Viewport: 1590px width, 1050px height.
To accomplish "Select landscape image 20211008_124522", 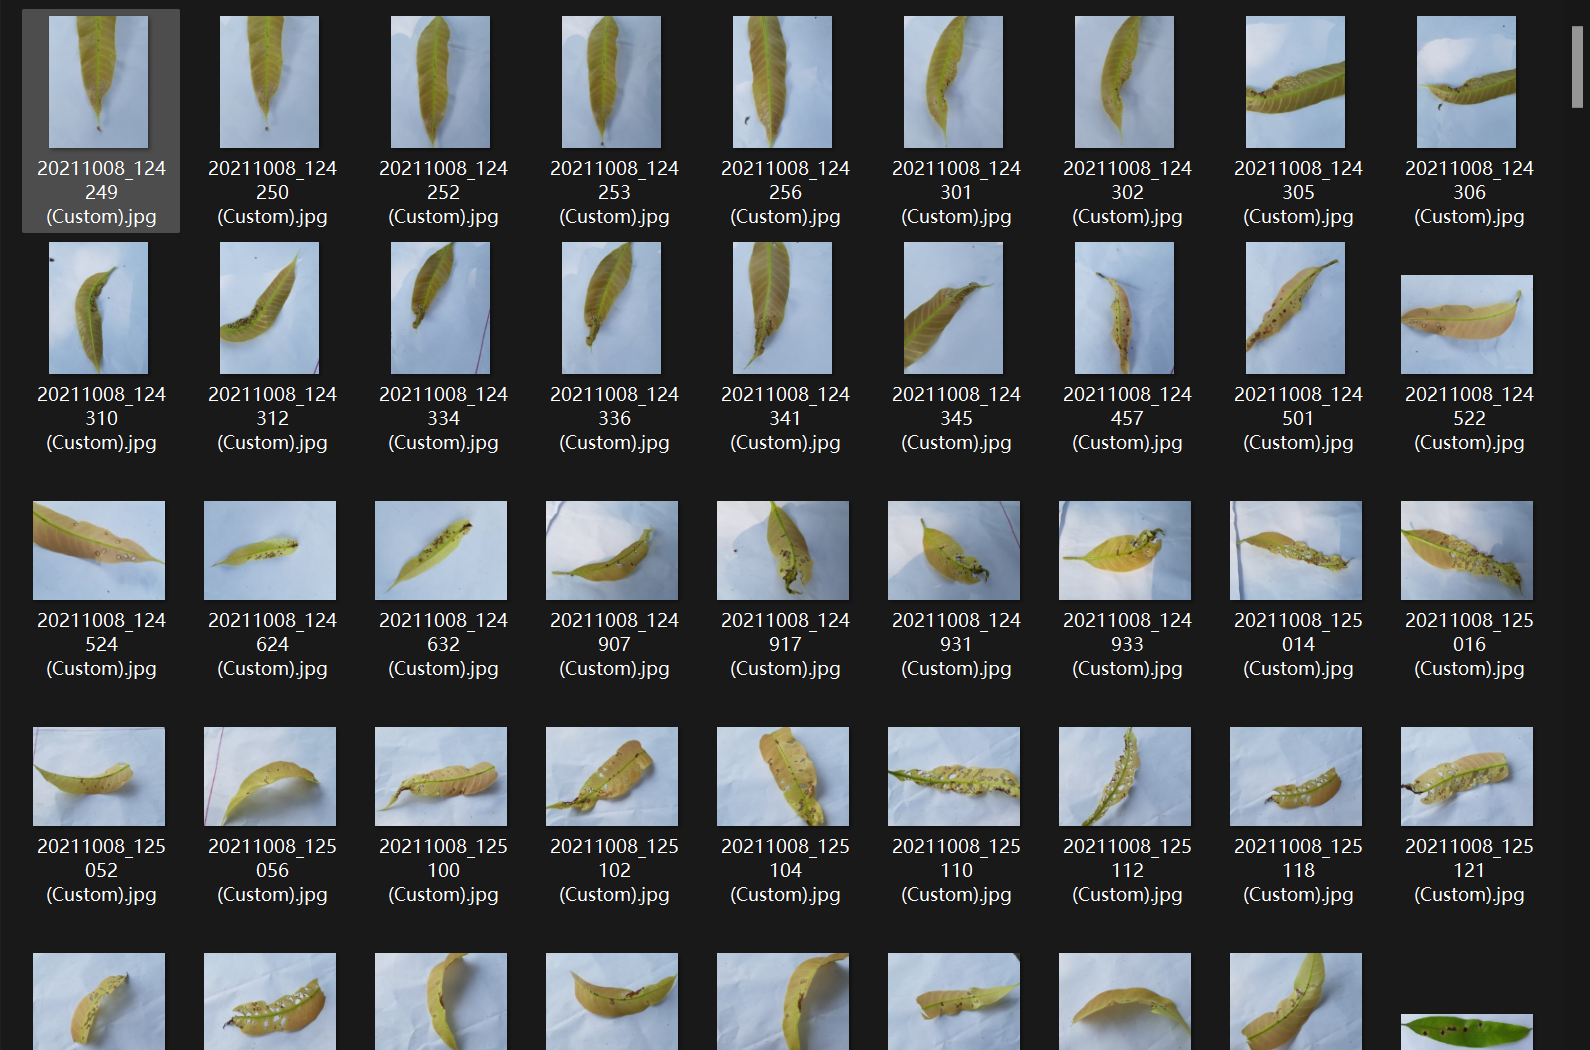I will pyautogui.click(x=1467, y=324).
